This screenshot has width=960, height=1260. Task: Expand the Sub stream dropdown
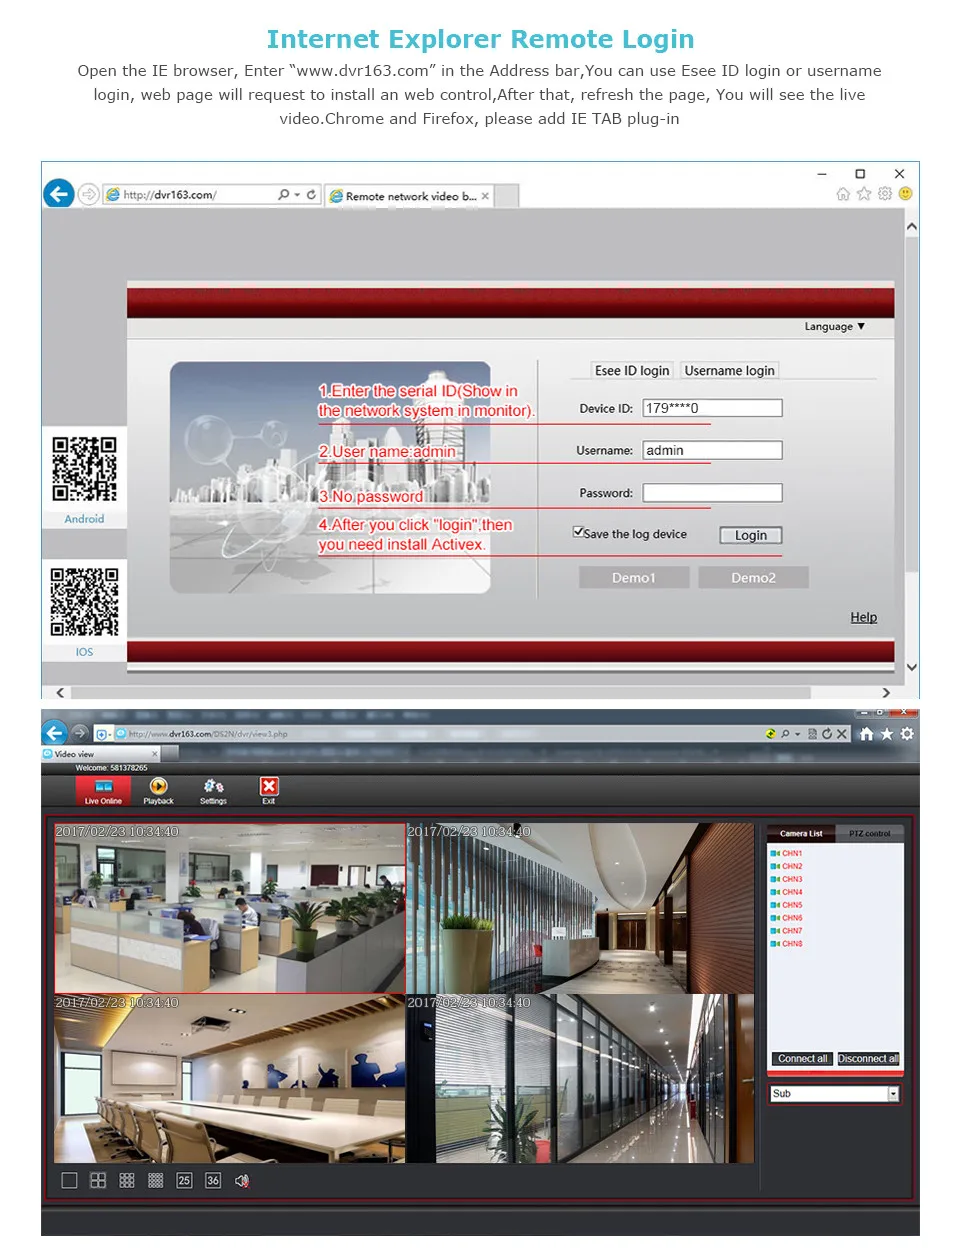pyautogui.click(x=893, y=1094)
